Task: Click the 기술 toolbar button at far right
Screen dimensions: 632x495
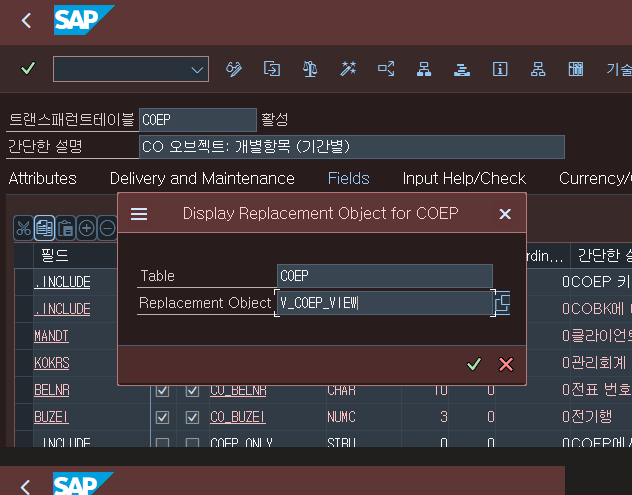Action: [619, 69]
